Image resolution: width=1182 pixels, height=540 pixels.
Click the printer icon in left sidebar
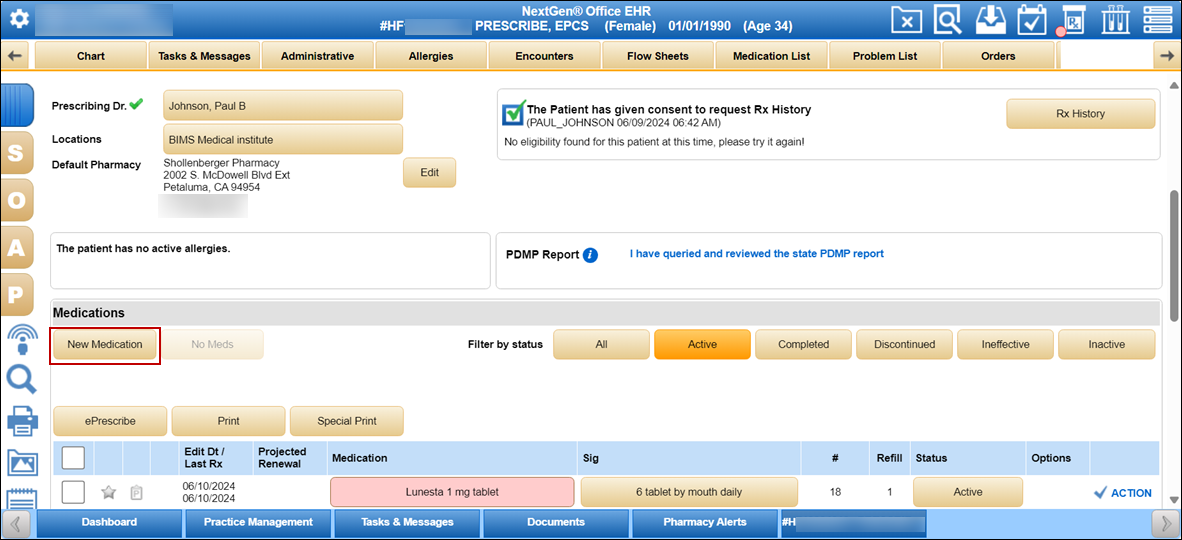(22, 423)
